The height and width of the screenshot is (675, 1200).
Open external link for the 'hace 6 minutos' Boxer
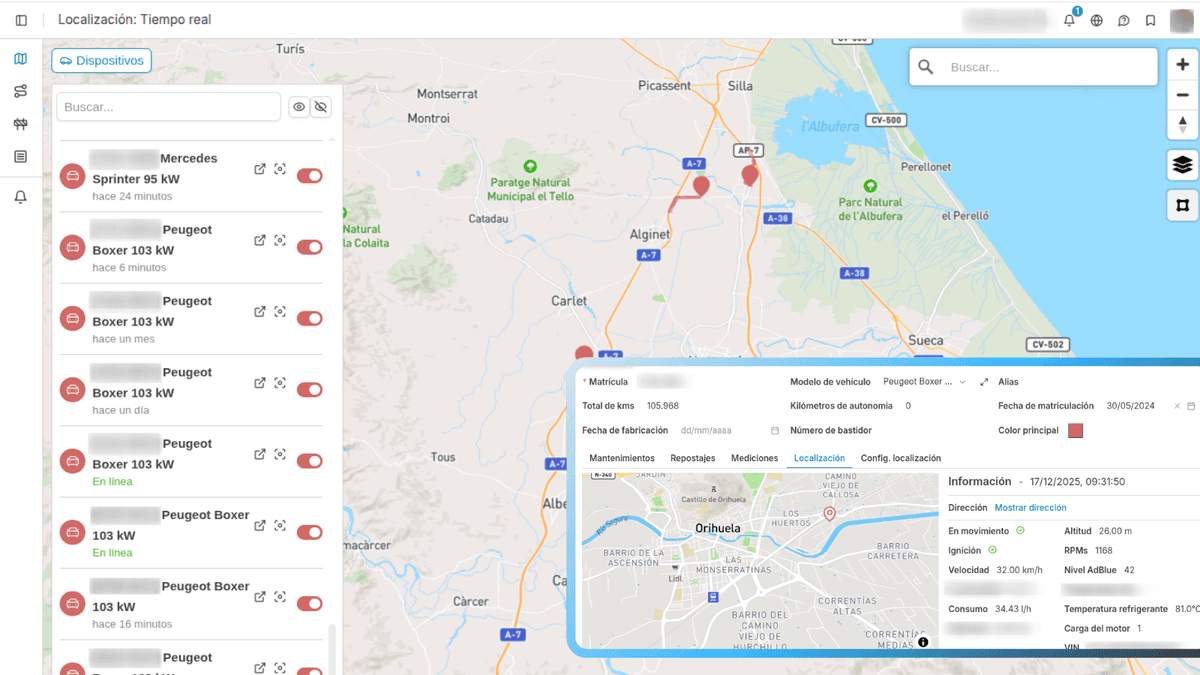pyautogui.click(x=260, y=241)
